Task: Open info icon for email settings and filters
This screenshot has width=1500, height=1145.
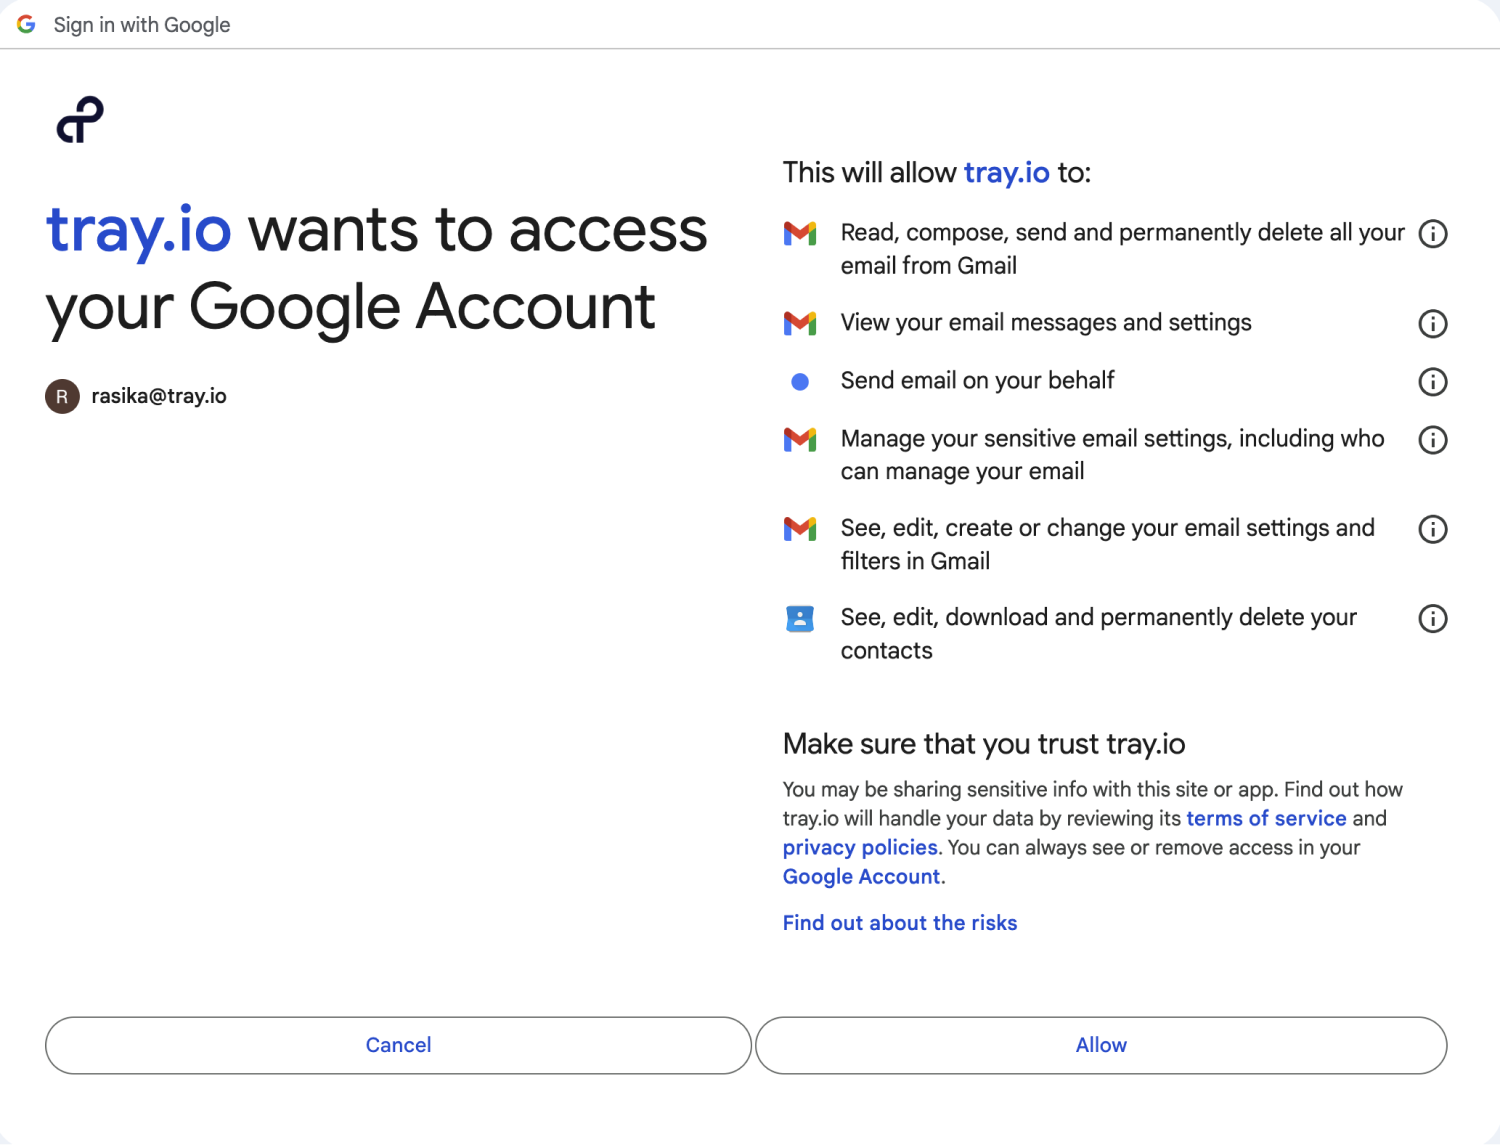Action: point(1433,529)
